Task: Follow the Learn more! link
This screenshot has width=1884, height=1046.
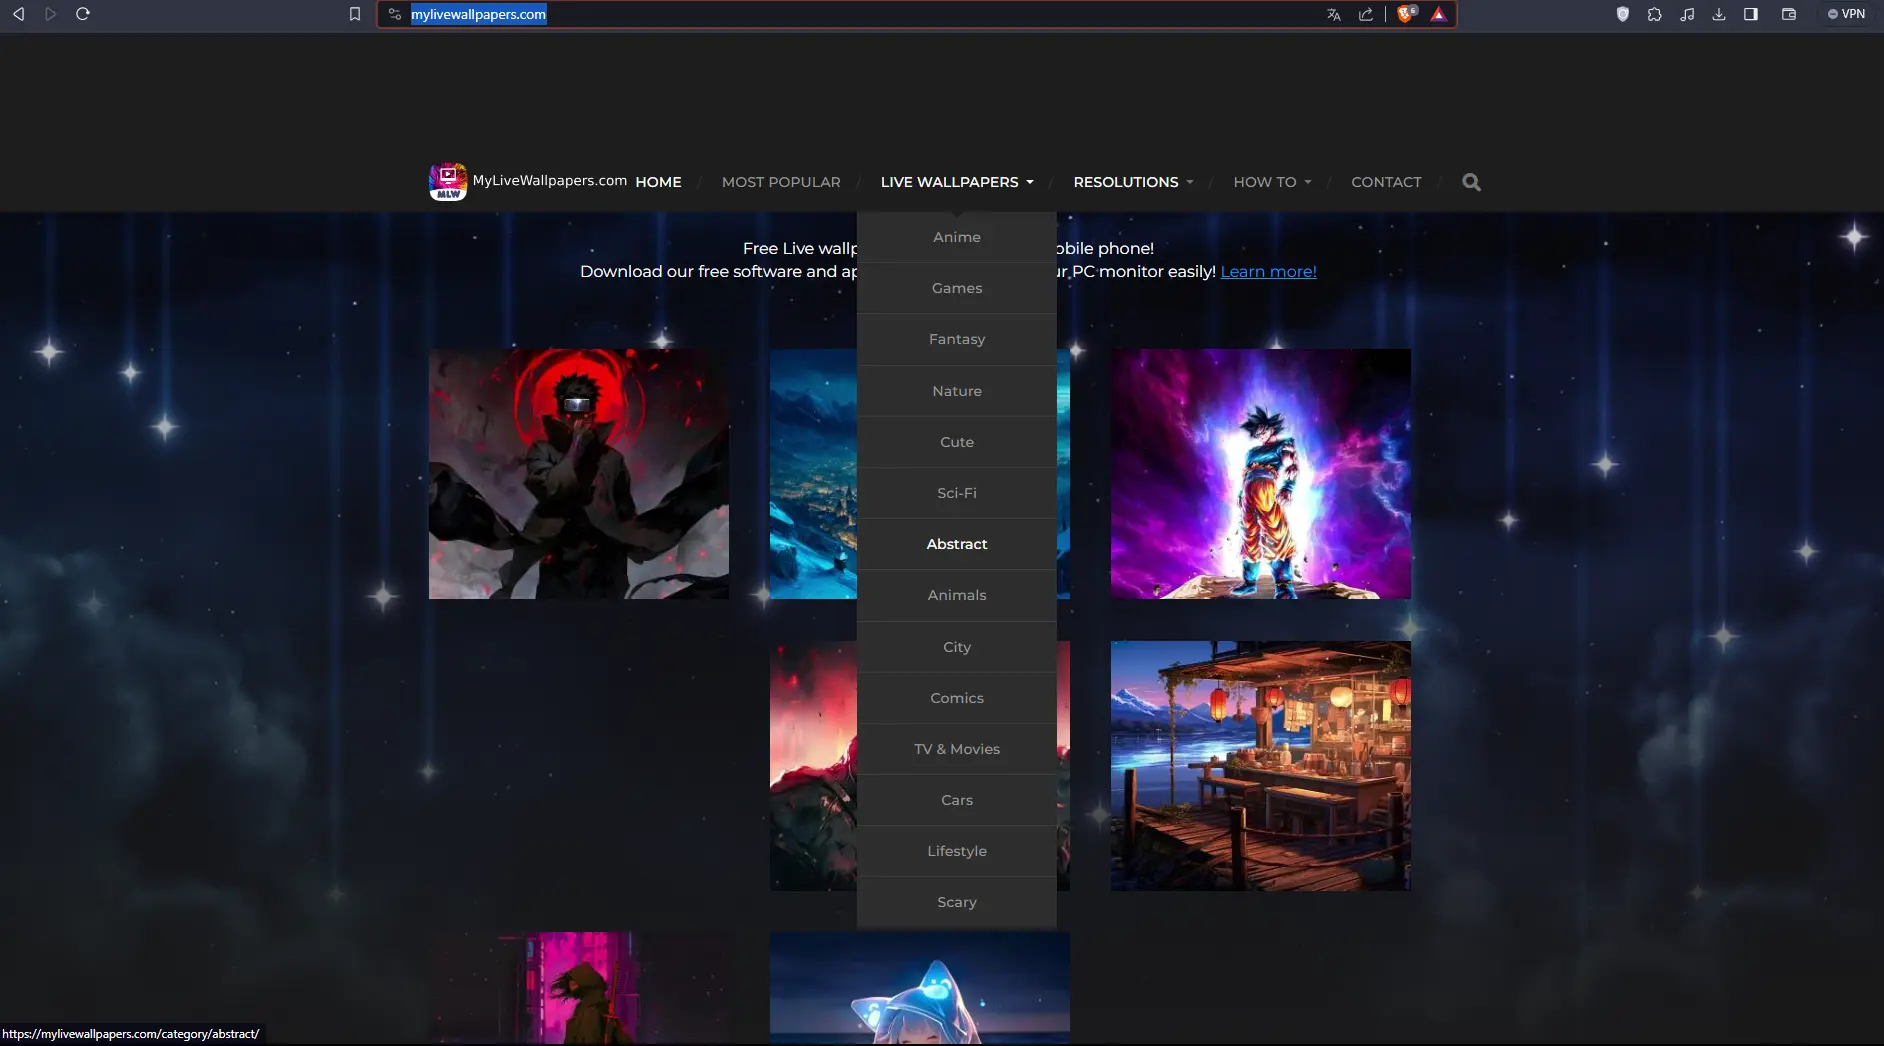Action: [x=1268, y=271]
